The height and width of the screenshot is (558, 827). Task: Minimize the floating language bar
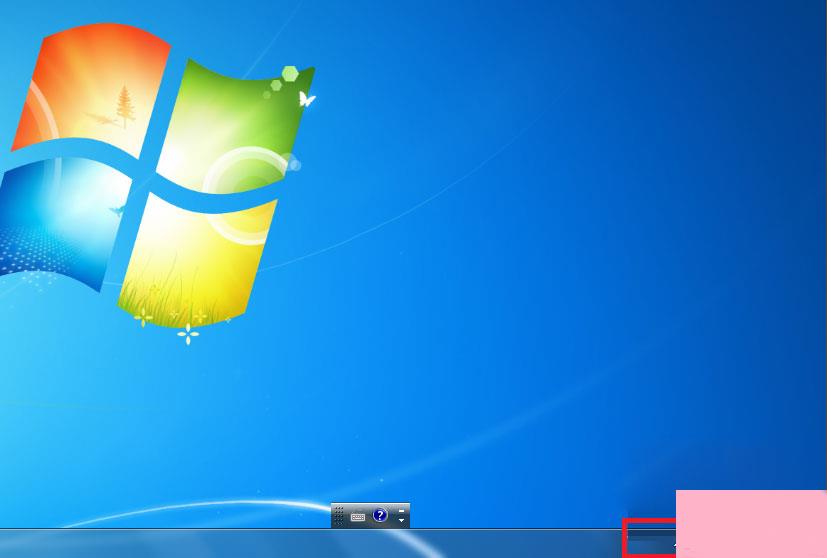tap(401, 511)
